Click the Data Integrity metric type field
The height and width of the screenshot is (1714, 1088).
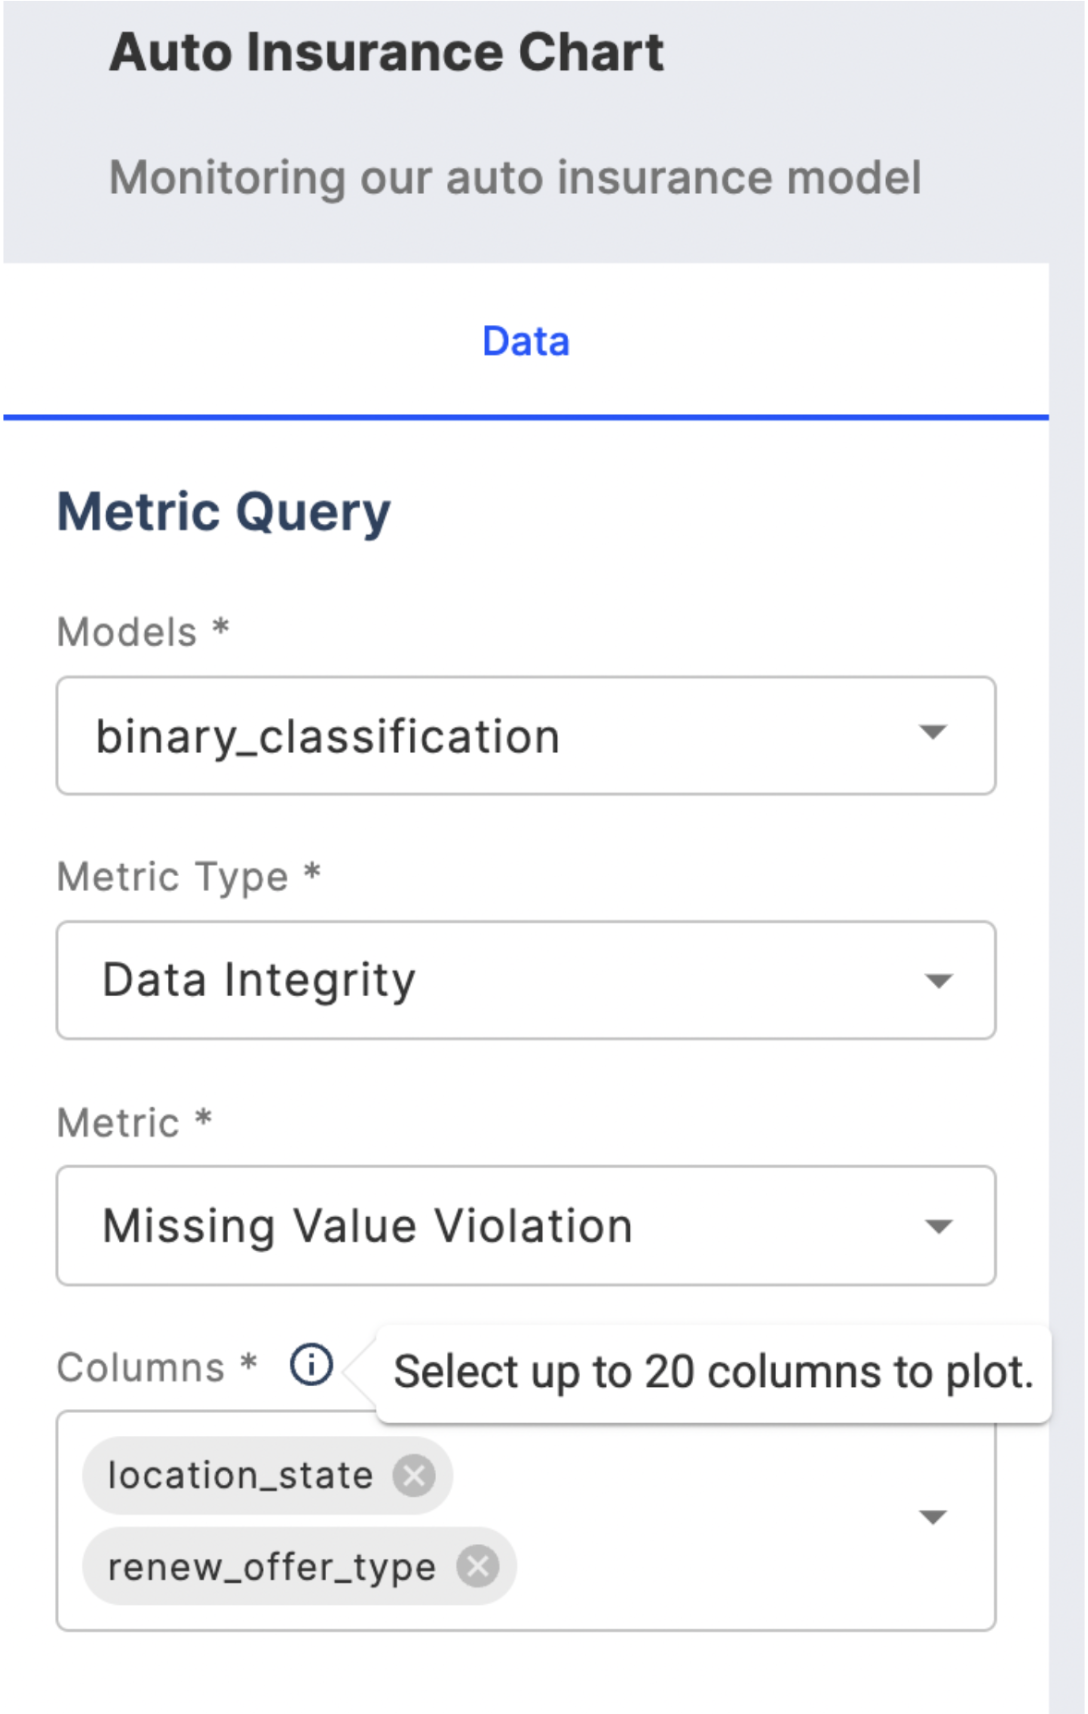(x=526, y=980)
